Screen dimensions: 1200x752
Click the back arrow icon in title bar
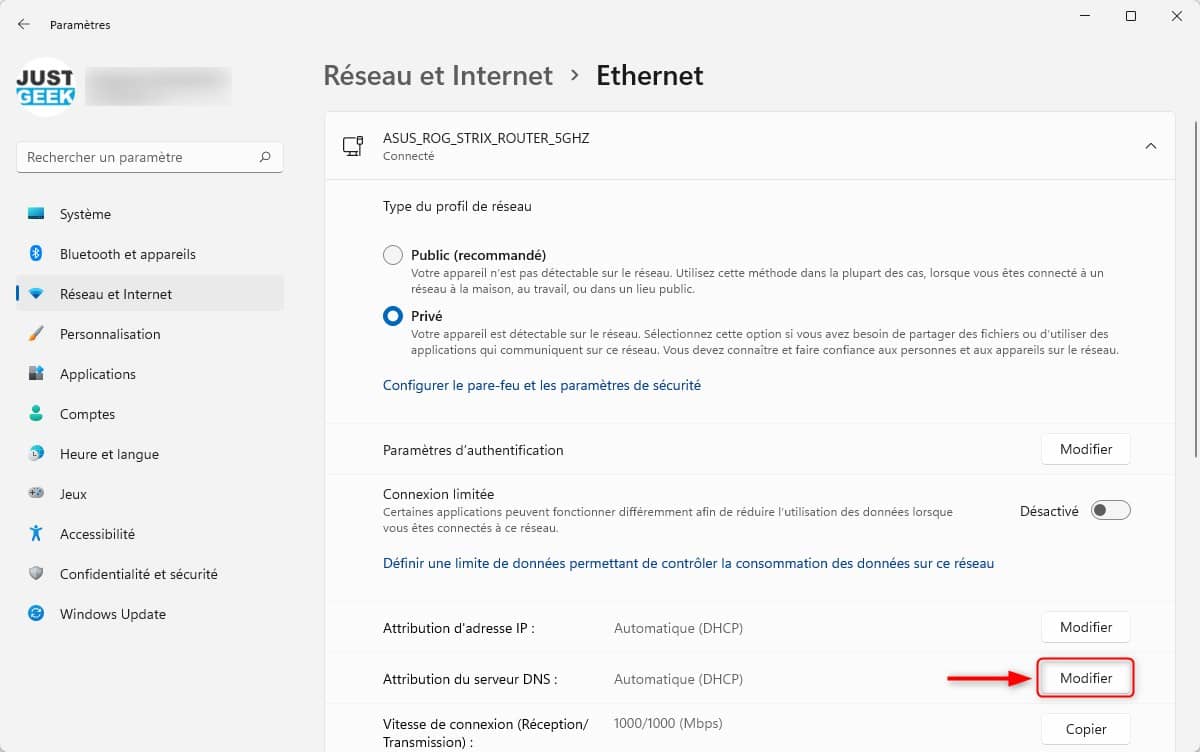24,24
